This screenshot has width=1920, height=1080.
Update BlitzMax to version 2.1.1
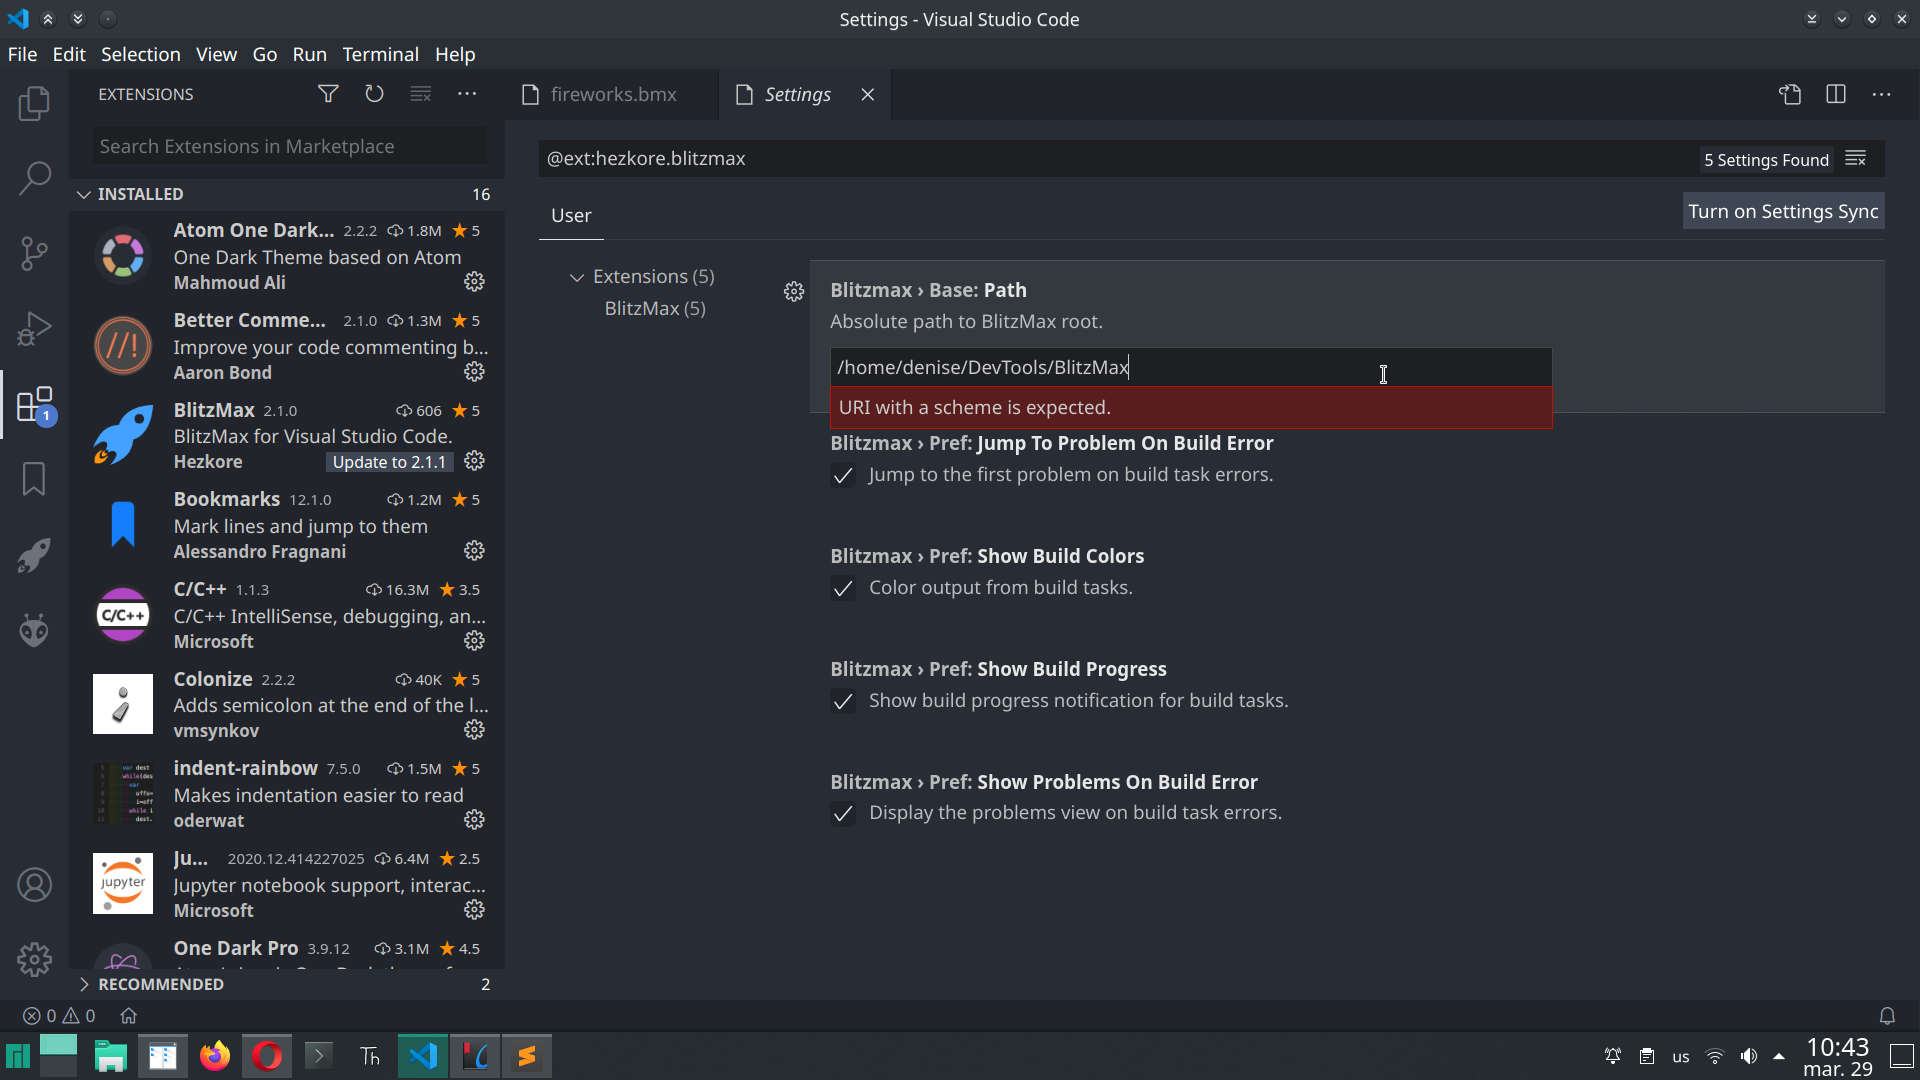[389, 462]
